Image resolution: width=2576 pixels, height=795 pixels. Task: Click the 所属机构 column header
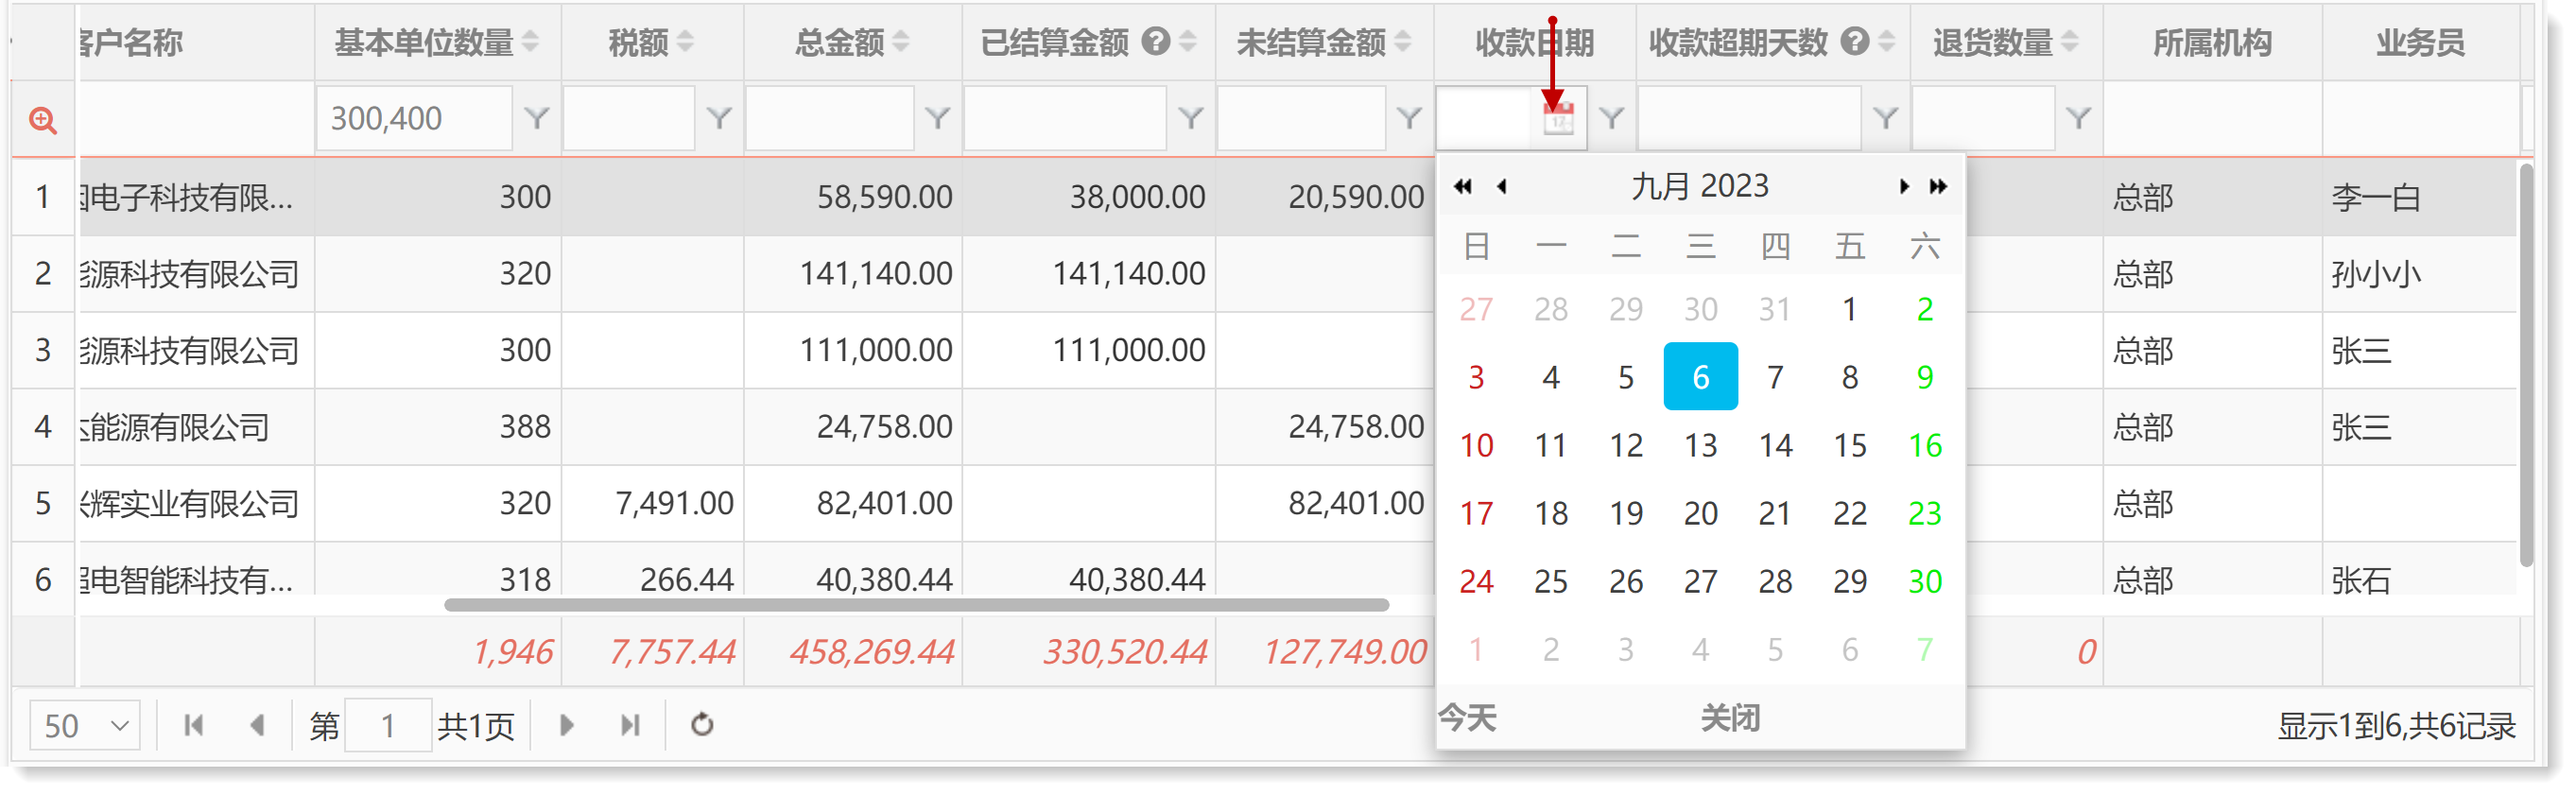(x=2212, y=42)
